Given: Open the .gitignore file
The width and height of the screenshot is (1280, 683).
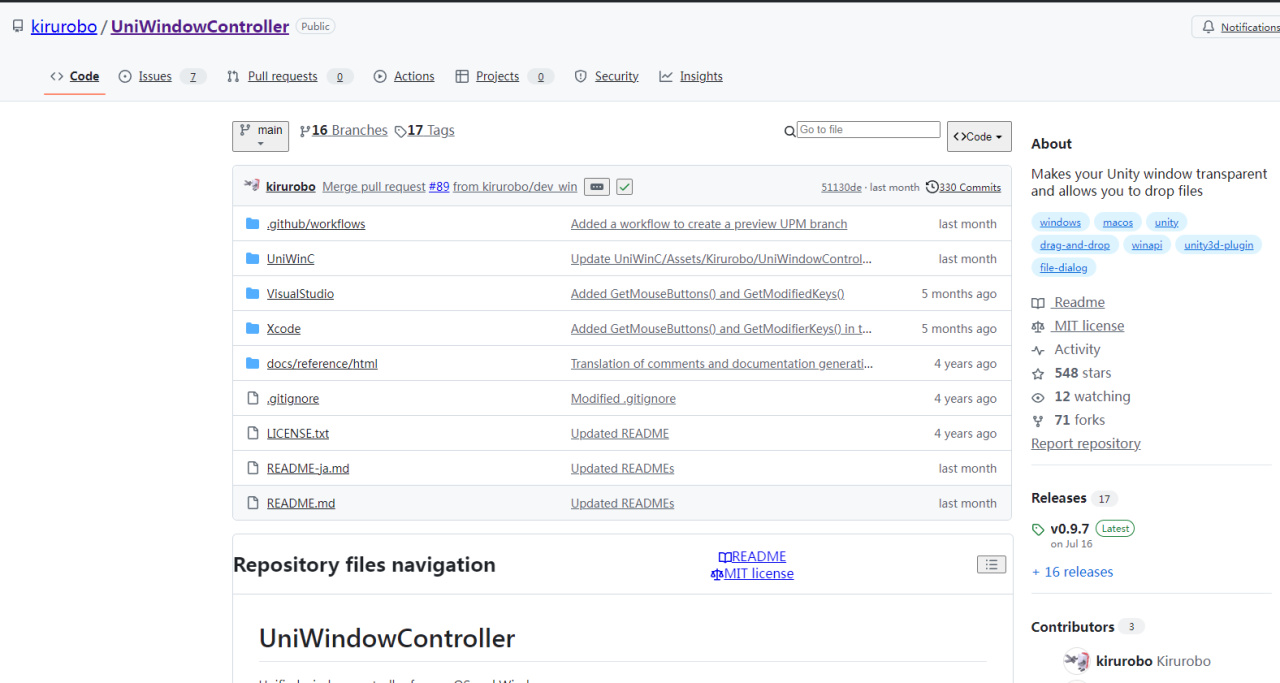Looking at the screenshot, I should tap(293, 399).
